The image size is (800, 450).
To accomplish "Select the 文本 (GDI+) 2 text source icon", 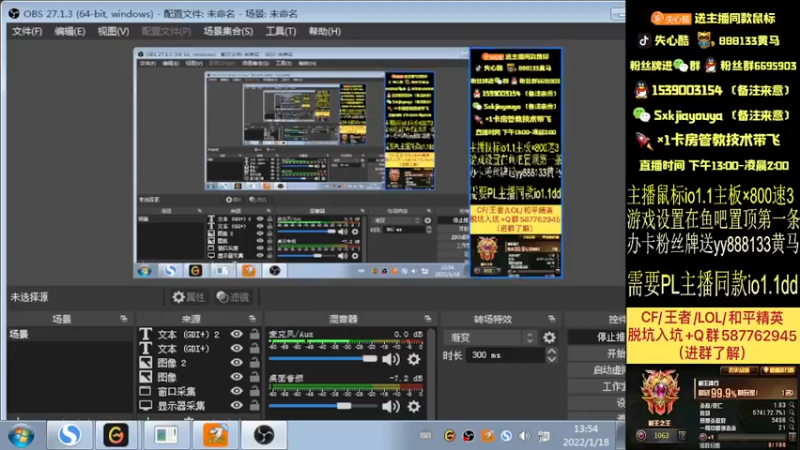I will (x=145, y=334).
